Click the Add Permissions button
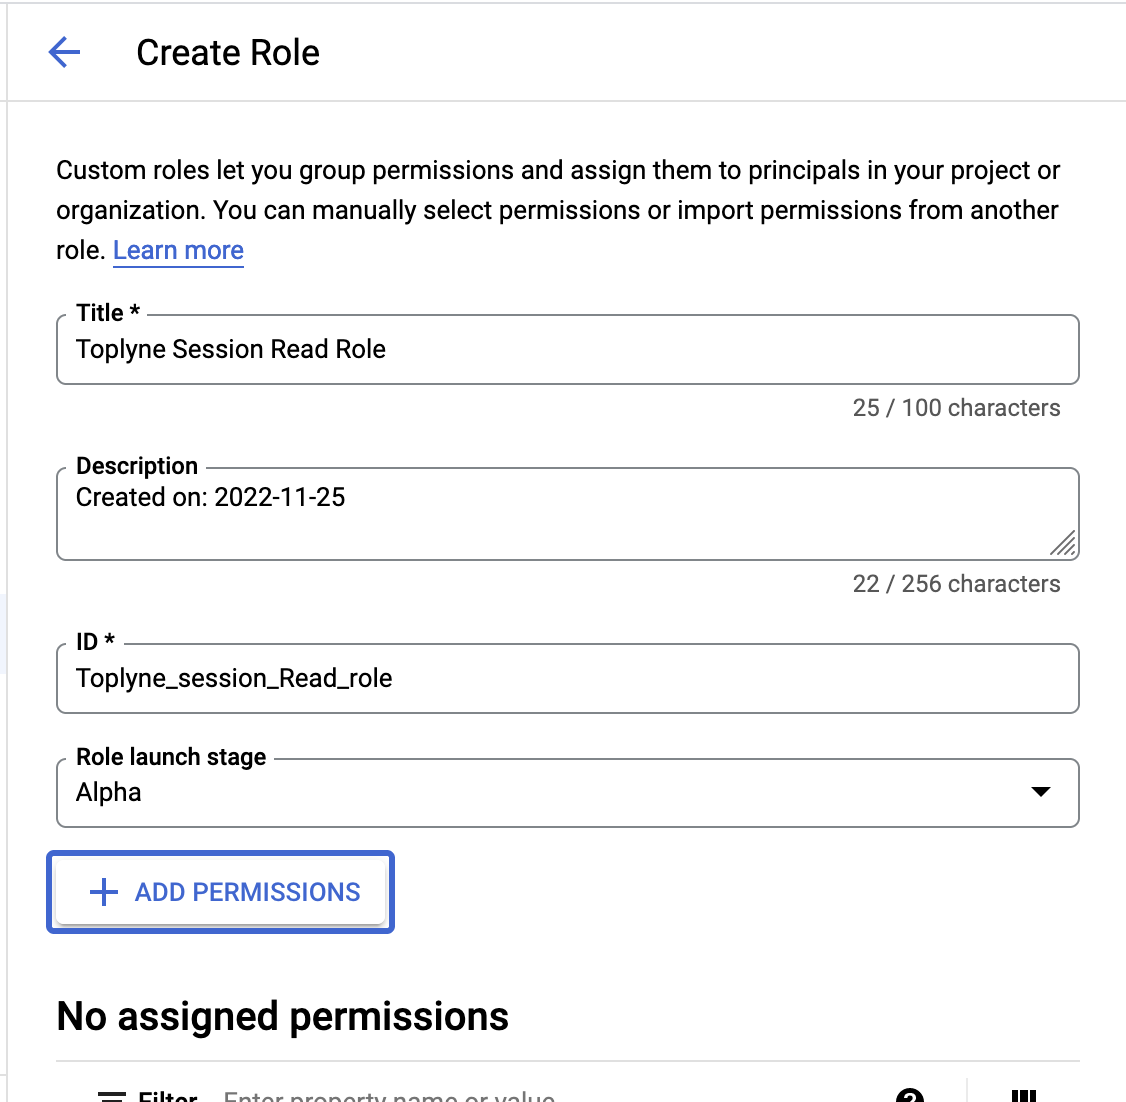The image size is (1126, 1102). click(220, 892)
